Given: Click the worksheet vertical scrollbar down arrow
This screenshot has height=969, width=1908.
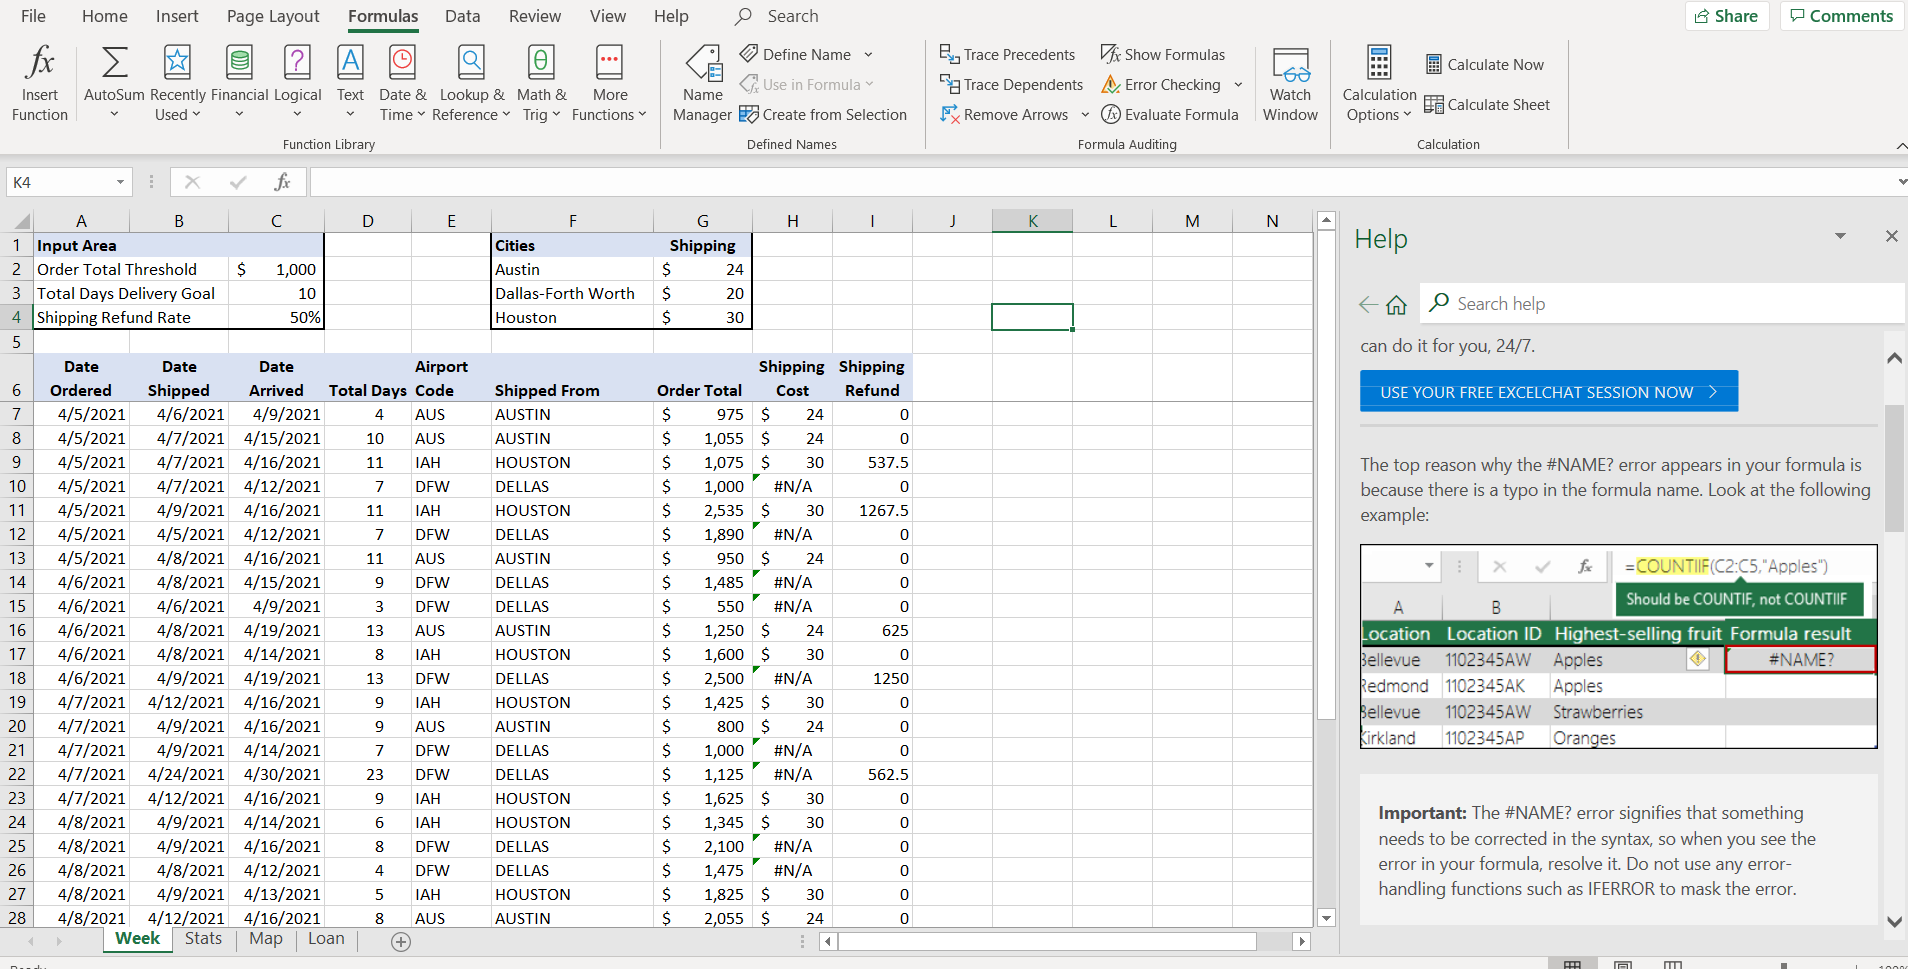Looking at the screenshot, I should (x=1326, y=917).
